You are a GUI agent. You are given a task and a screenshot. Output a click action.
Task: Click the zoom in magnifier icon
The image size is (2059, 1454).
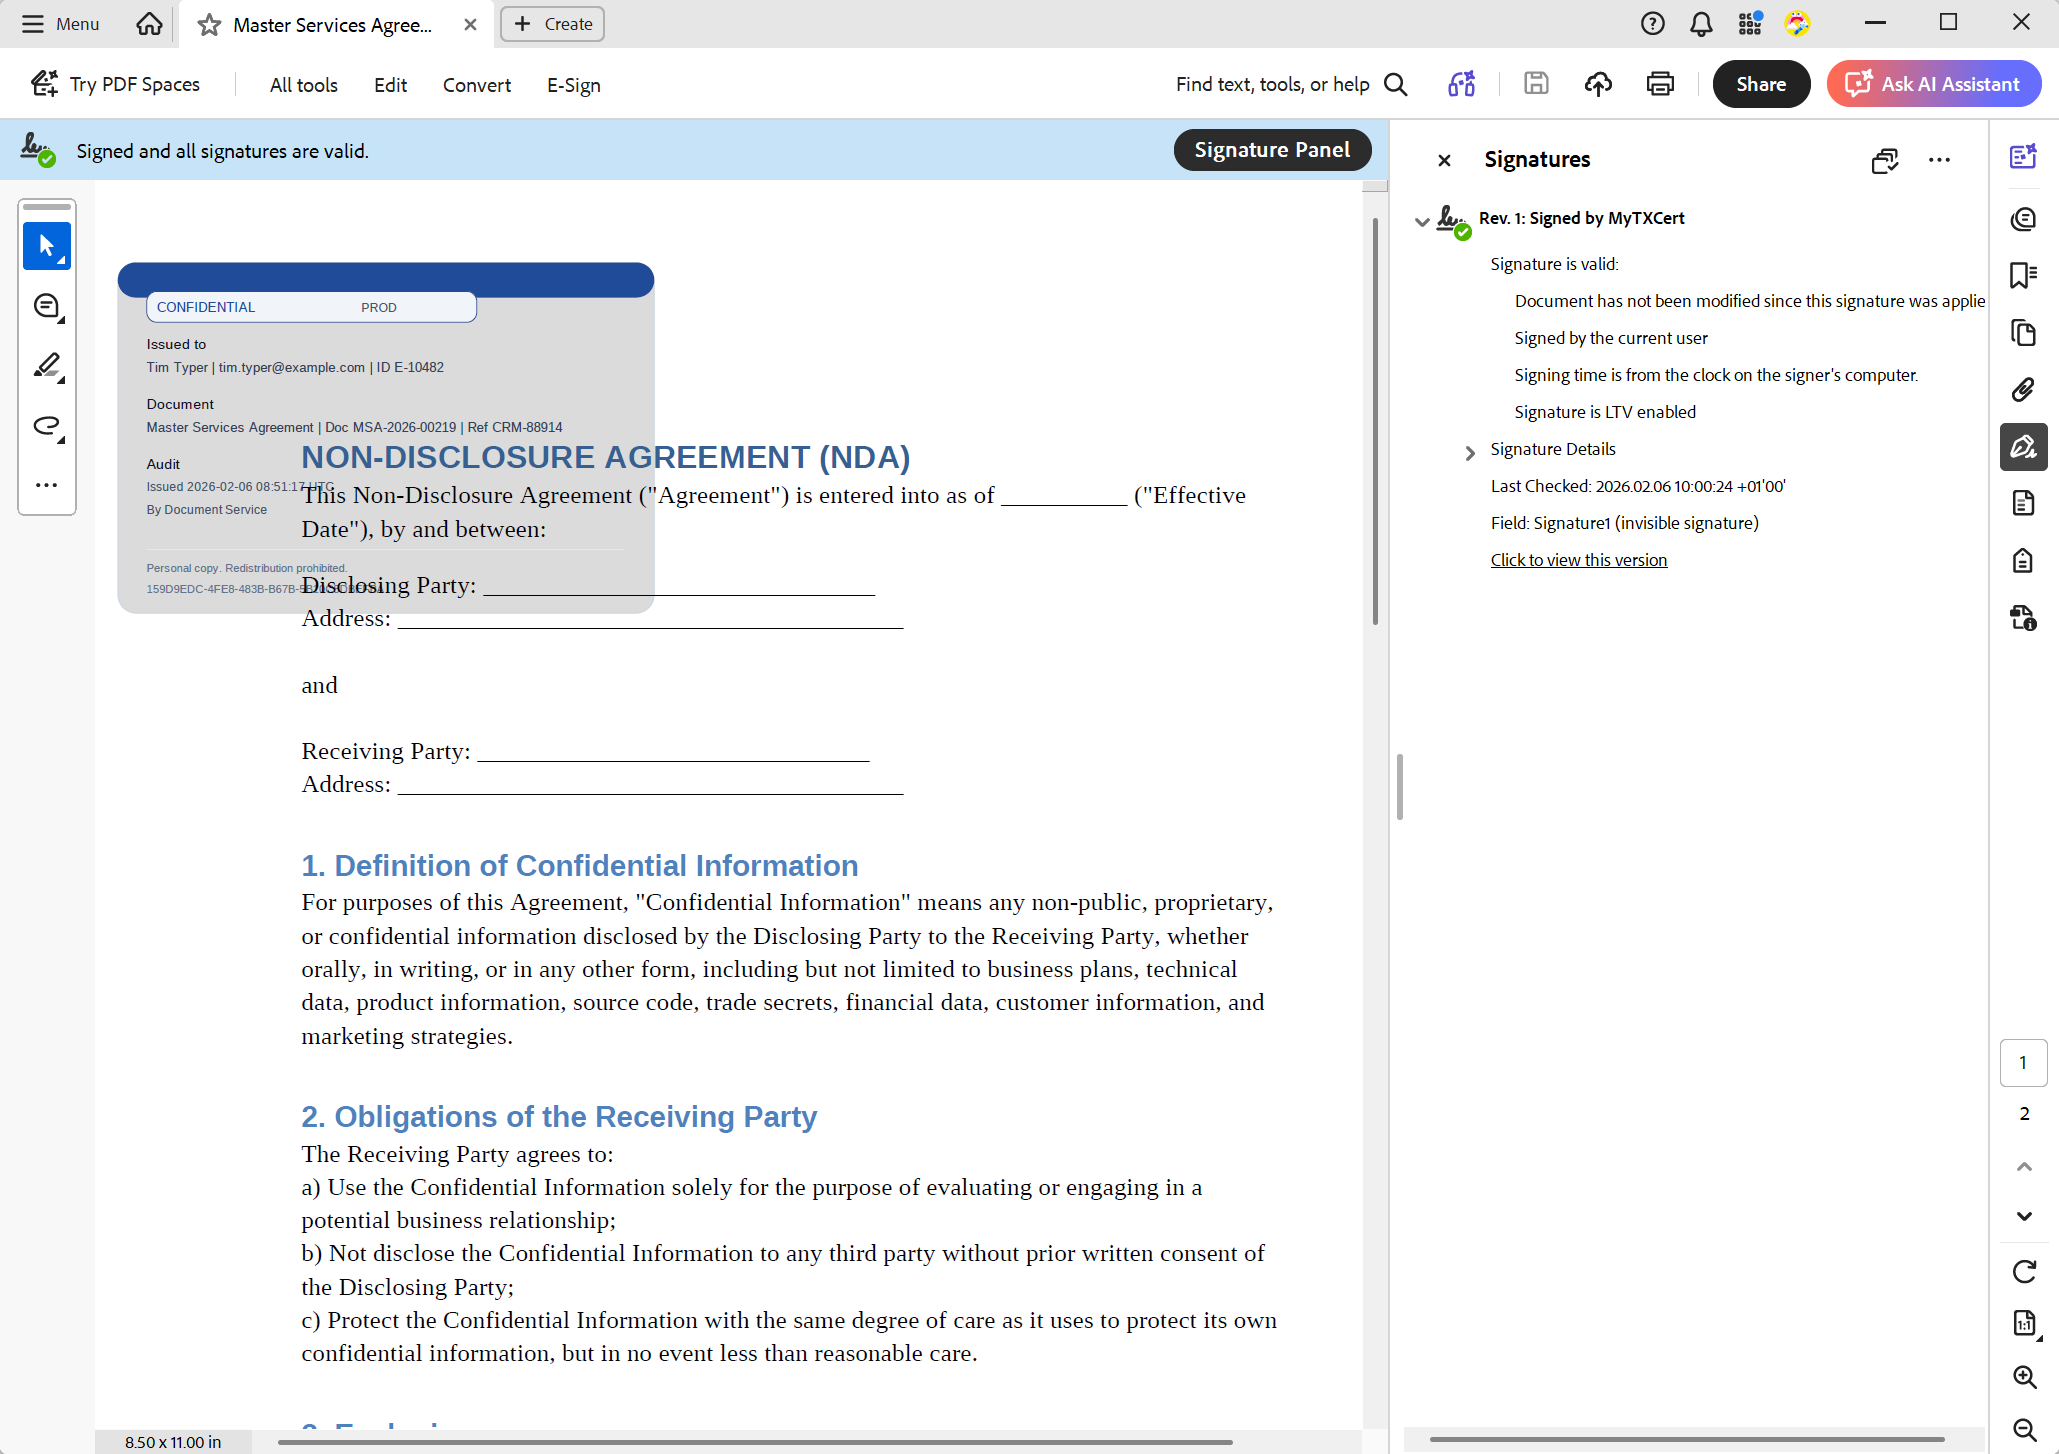coord(2024,1377)
